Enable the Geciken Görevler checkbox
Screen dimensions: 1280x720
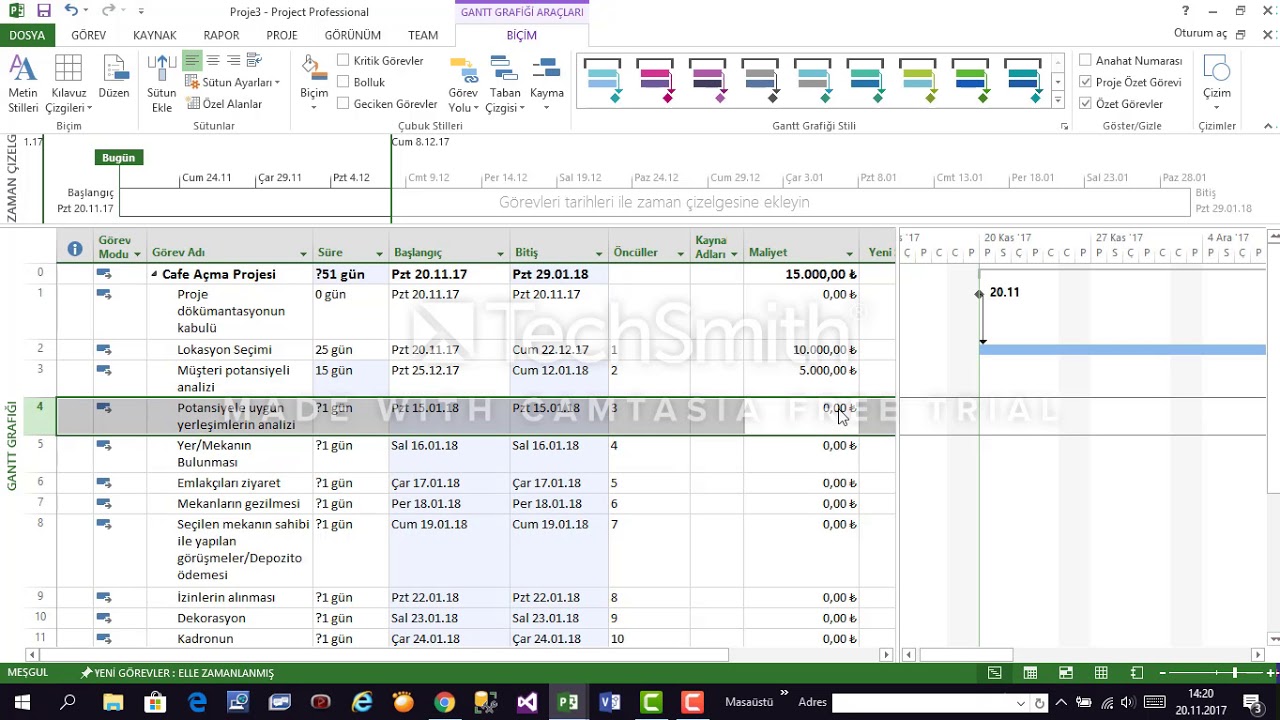(343, 104)
